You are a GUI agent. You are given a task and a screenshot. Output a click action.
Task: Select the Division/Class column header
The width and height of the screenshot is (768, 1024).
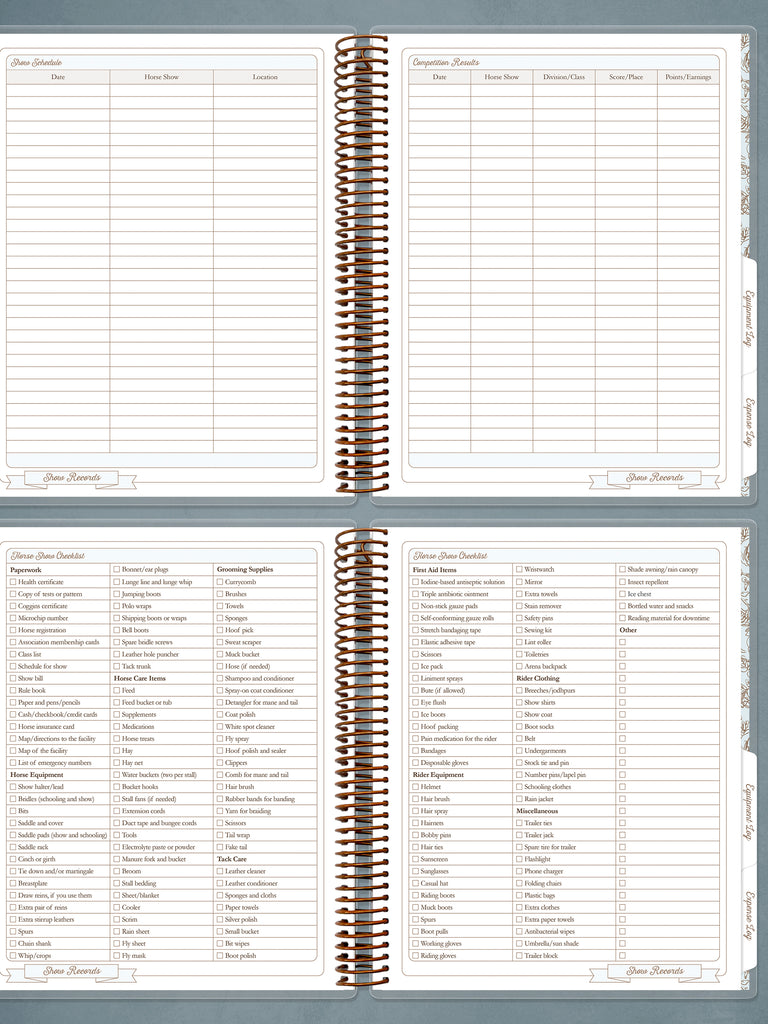pos(564,77)
